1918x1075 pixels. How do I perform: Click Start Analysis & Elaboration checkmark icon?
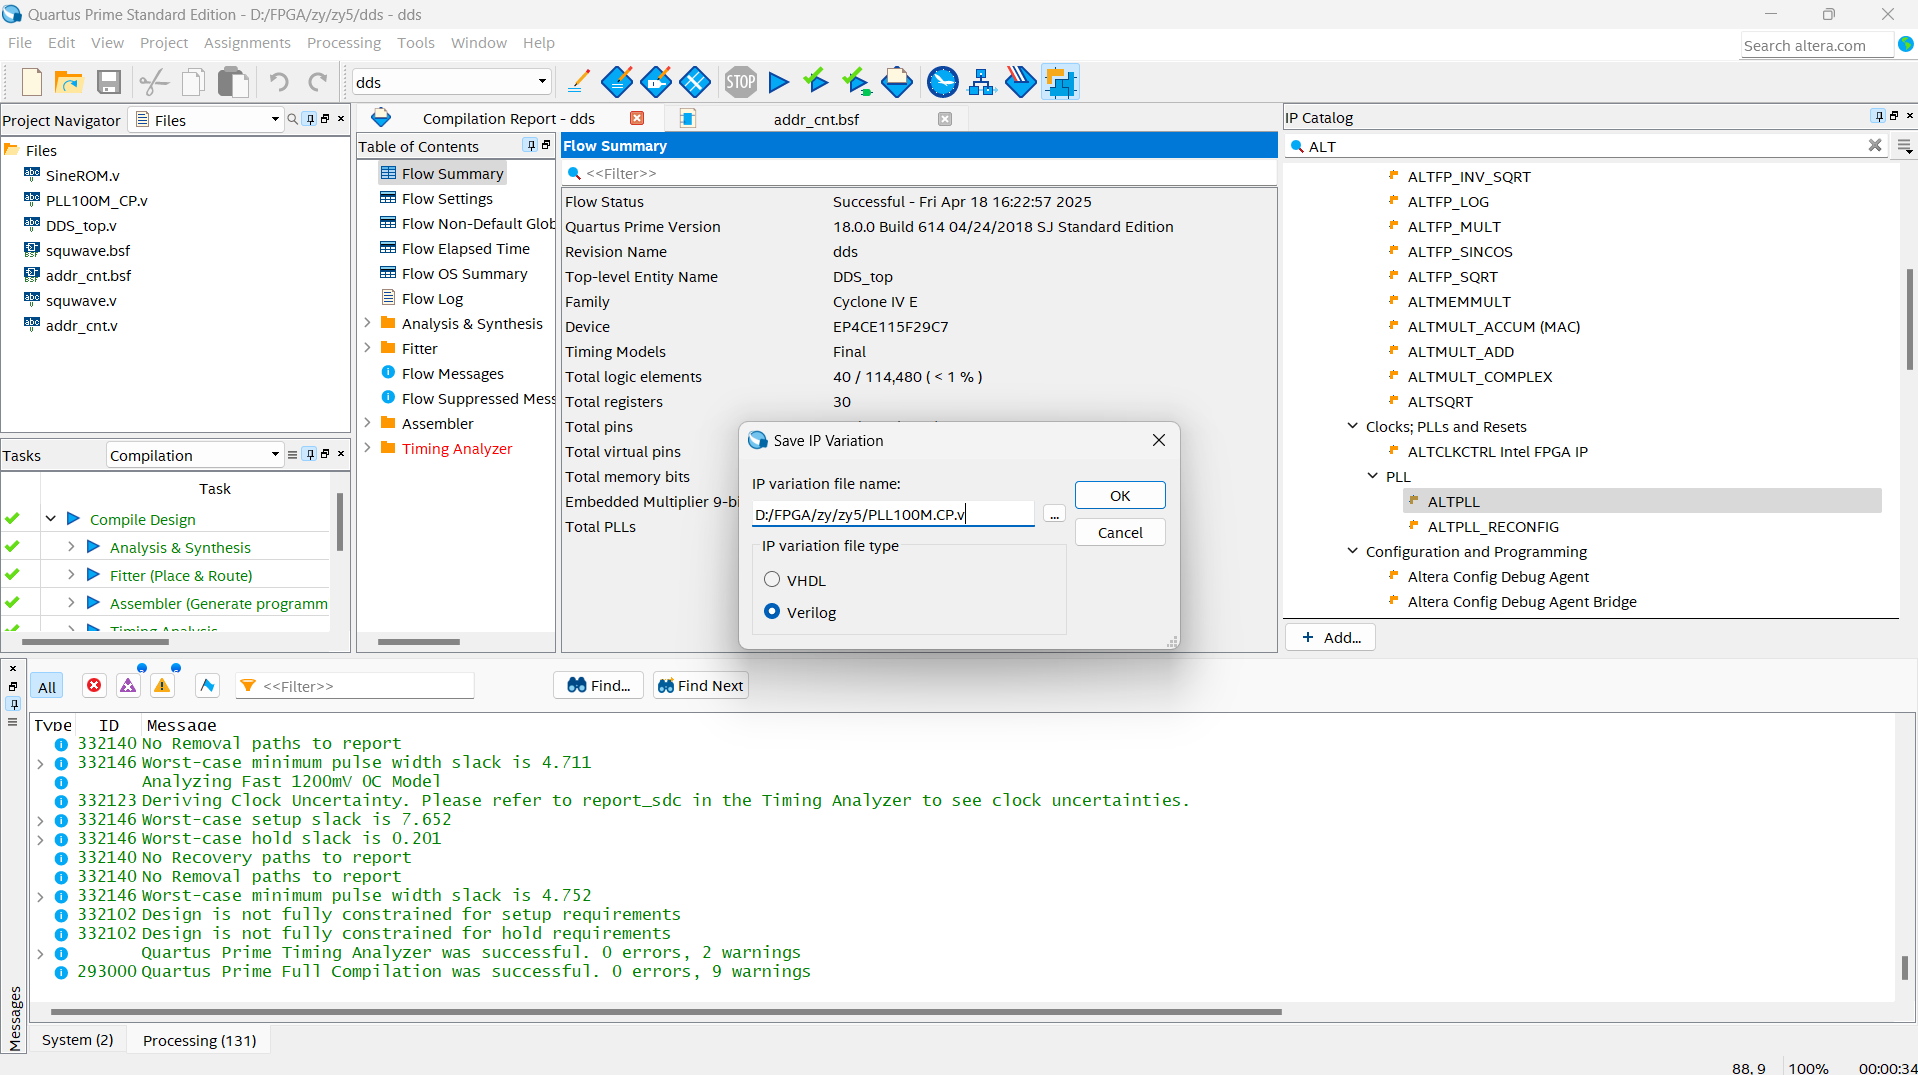pos(816,82)
